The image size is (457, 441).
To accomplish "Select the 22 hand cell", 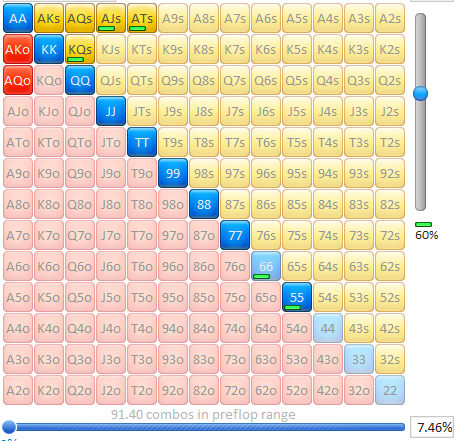I will [x=390, y=390].
